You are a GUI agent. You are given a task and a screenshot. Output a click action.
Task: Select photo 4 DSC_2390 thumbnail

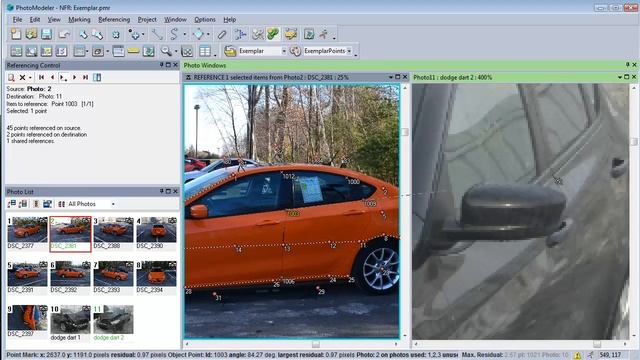156,230
